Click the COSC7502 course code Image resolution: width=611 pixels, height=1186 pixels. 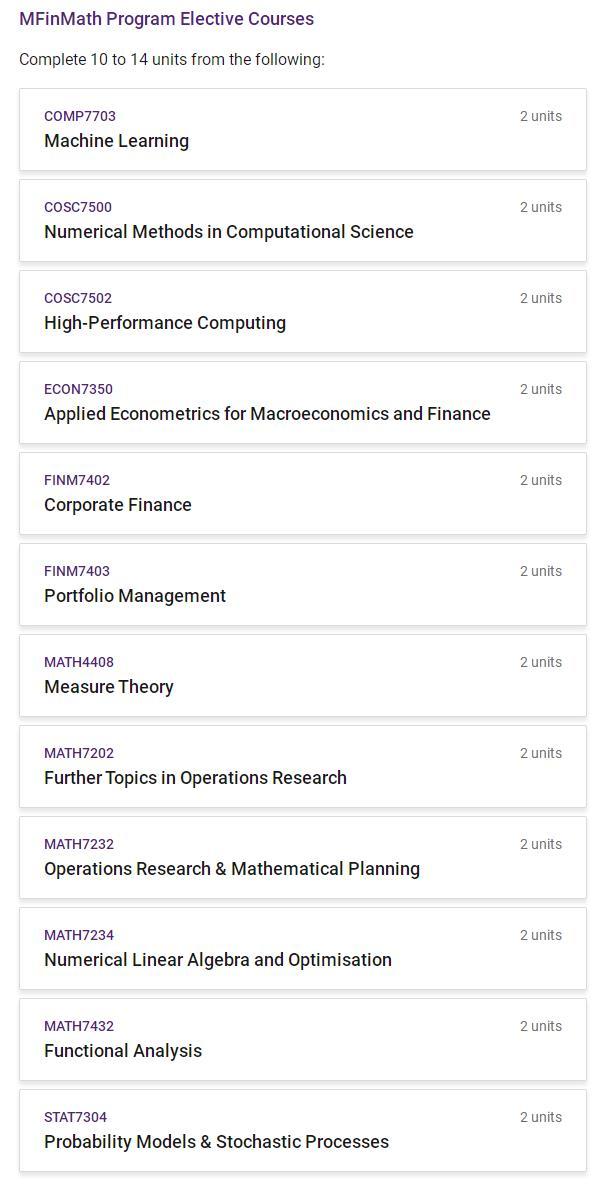point(78,298)
